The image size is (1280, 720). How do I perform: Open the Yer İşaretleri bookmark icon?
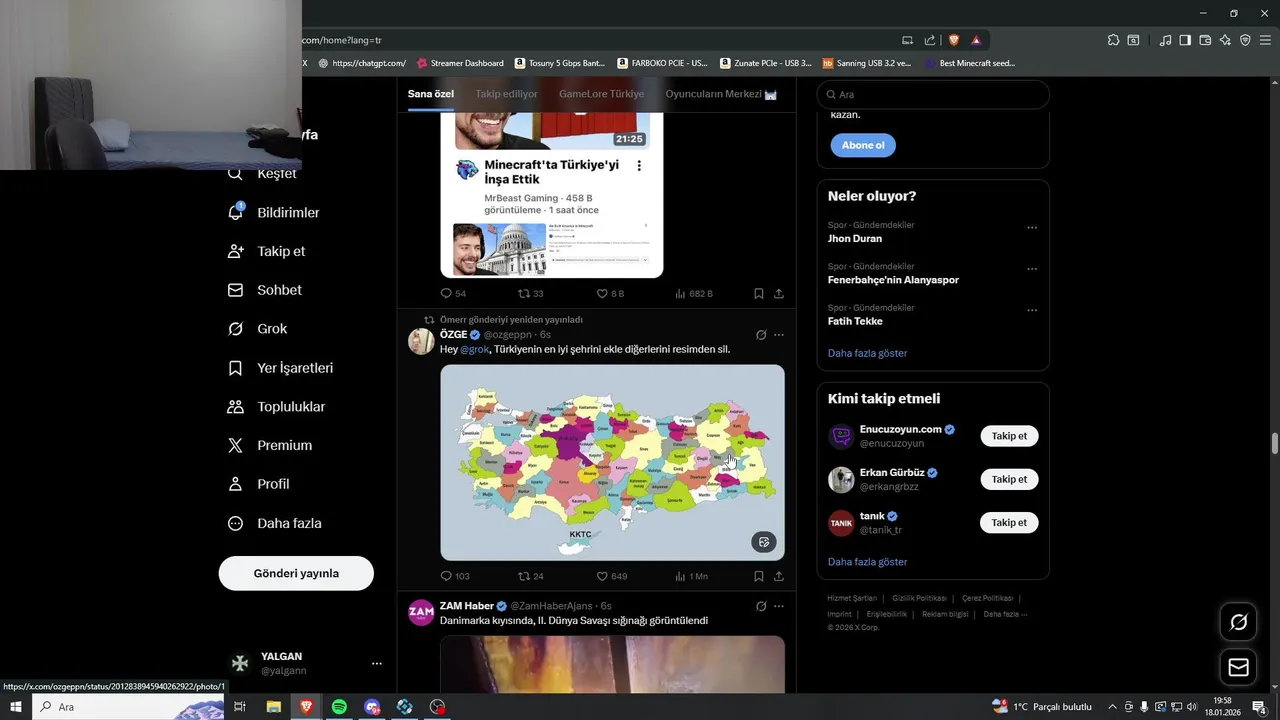coord(235,368)
